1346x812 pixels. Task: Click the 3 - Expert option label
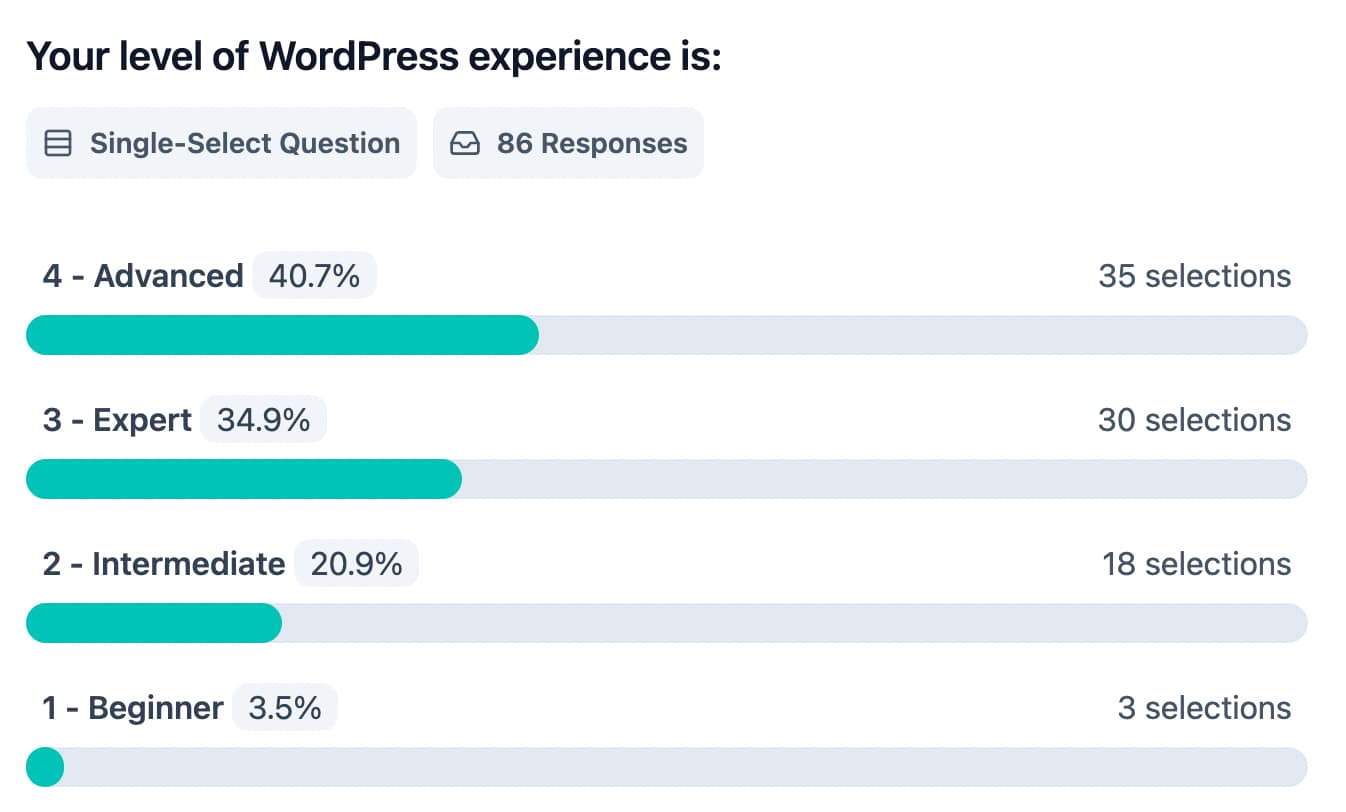point(117,420)
